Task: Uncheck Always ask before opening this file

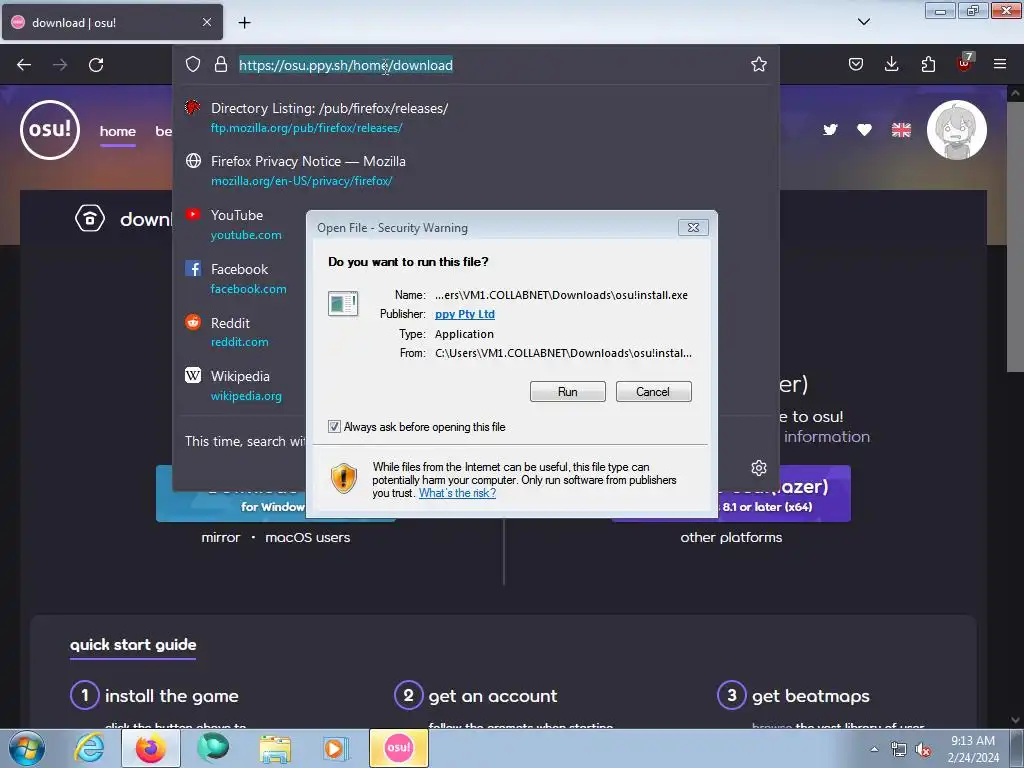Action: tap(334, 426)
